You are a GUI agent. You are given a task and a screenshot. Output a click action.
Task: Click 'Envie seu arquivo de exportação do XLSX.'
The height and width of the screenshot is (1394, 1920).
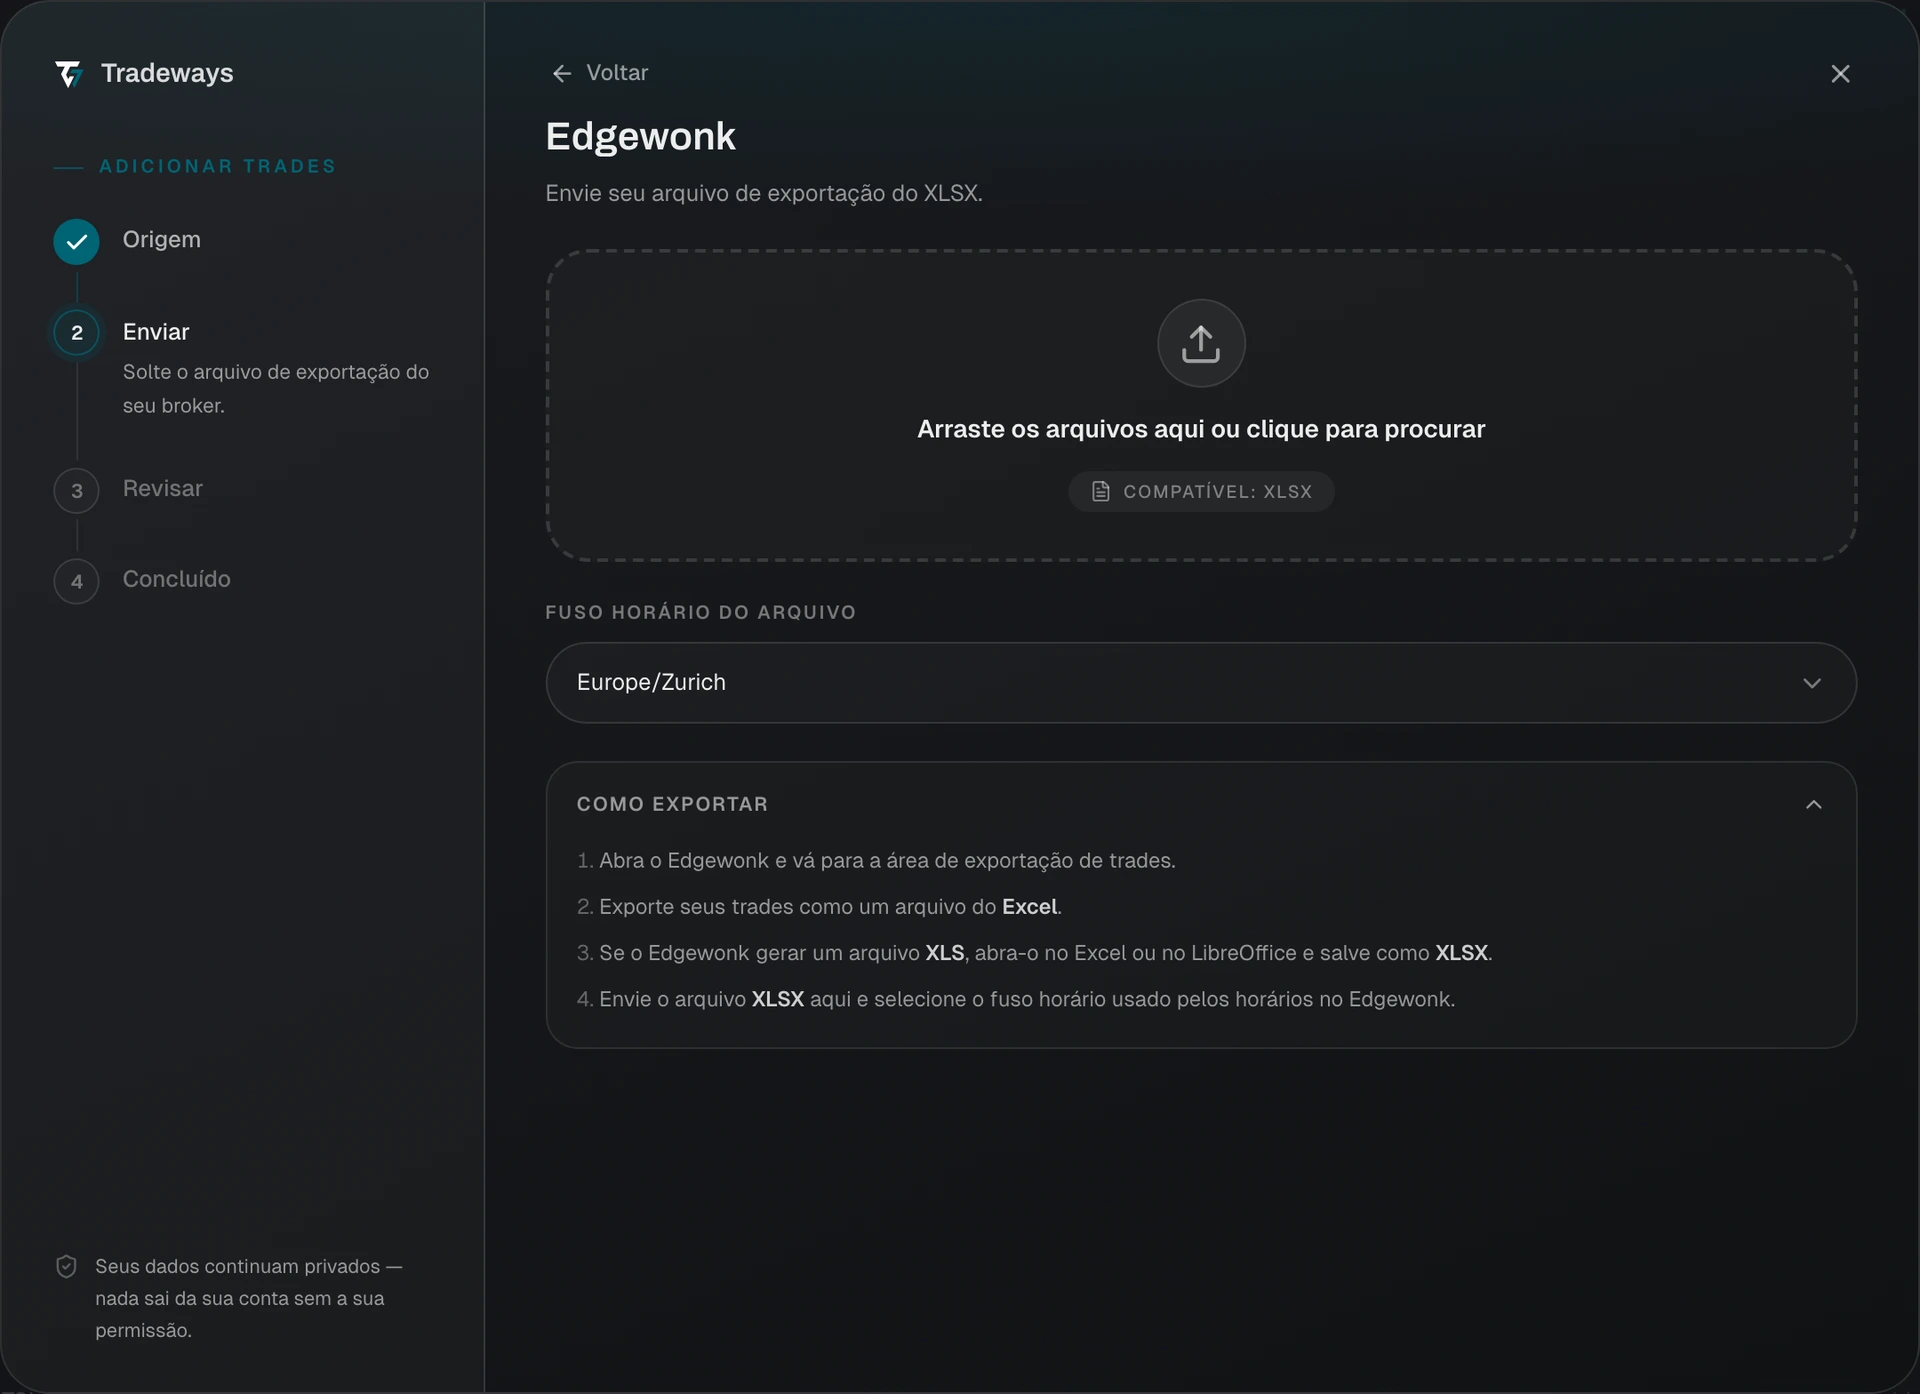tap(764, 193)
